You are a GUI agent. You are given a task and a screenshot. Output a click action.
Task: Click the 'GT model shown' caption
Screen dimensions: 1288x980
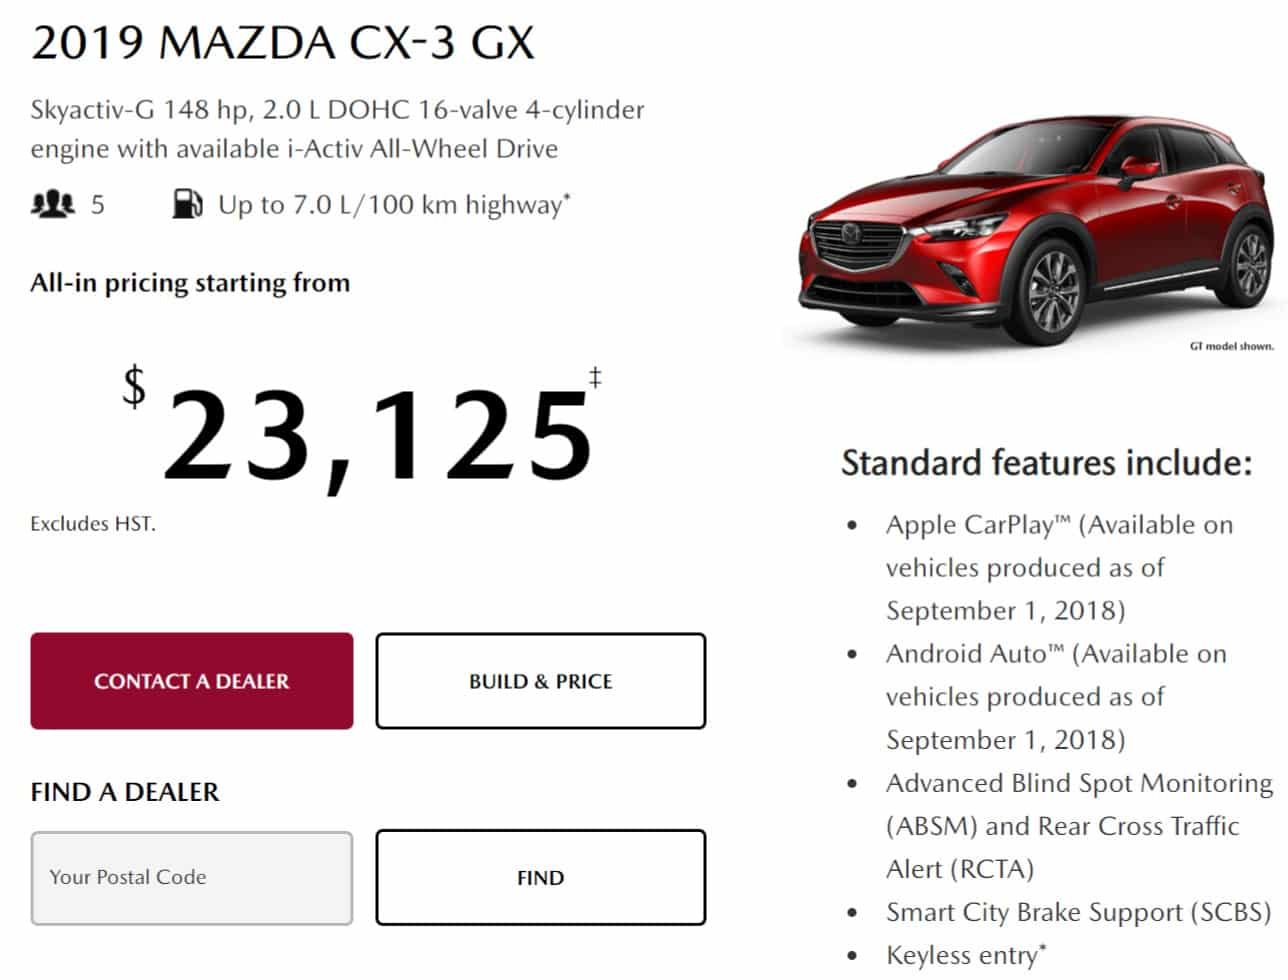(x=1232, y=346)
